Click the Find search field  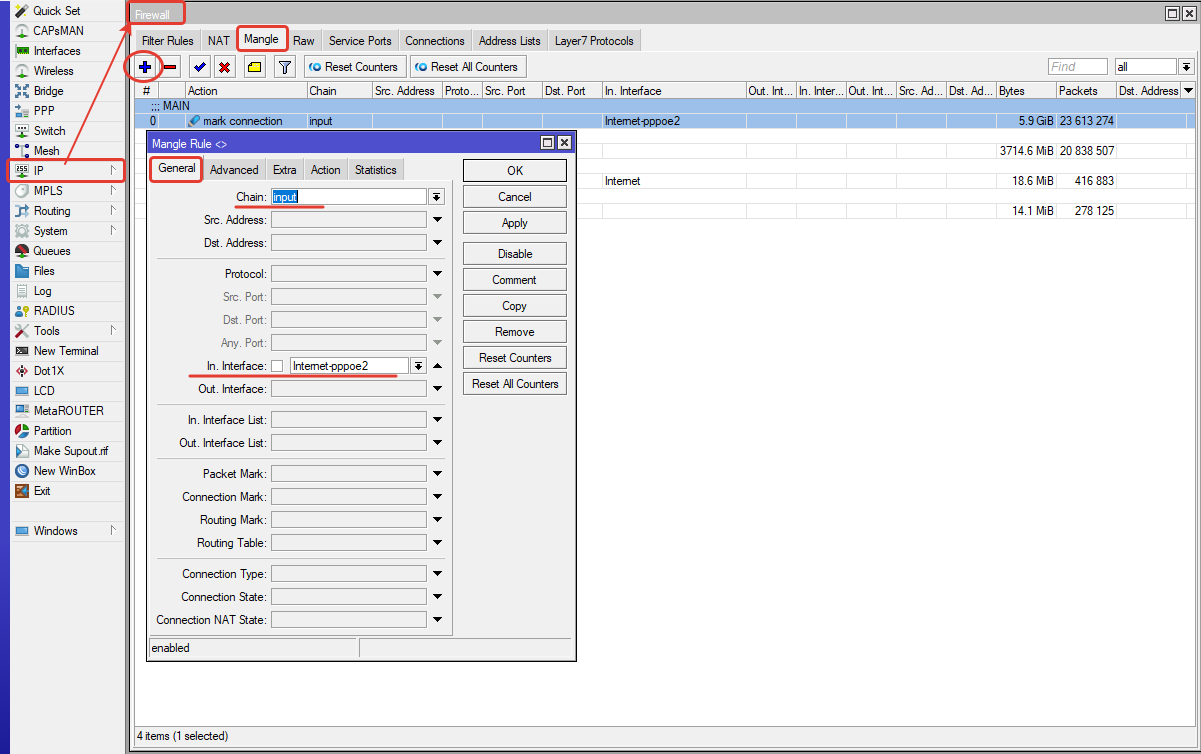coord(1077,67)
